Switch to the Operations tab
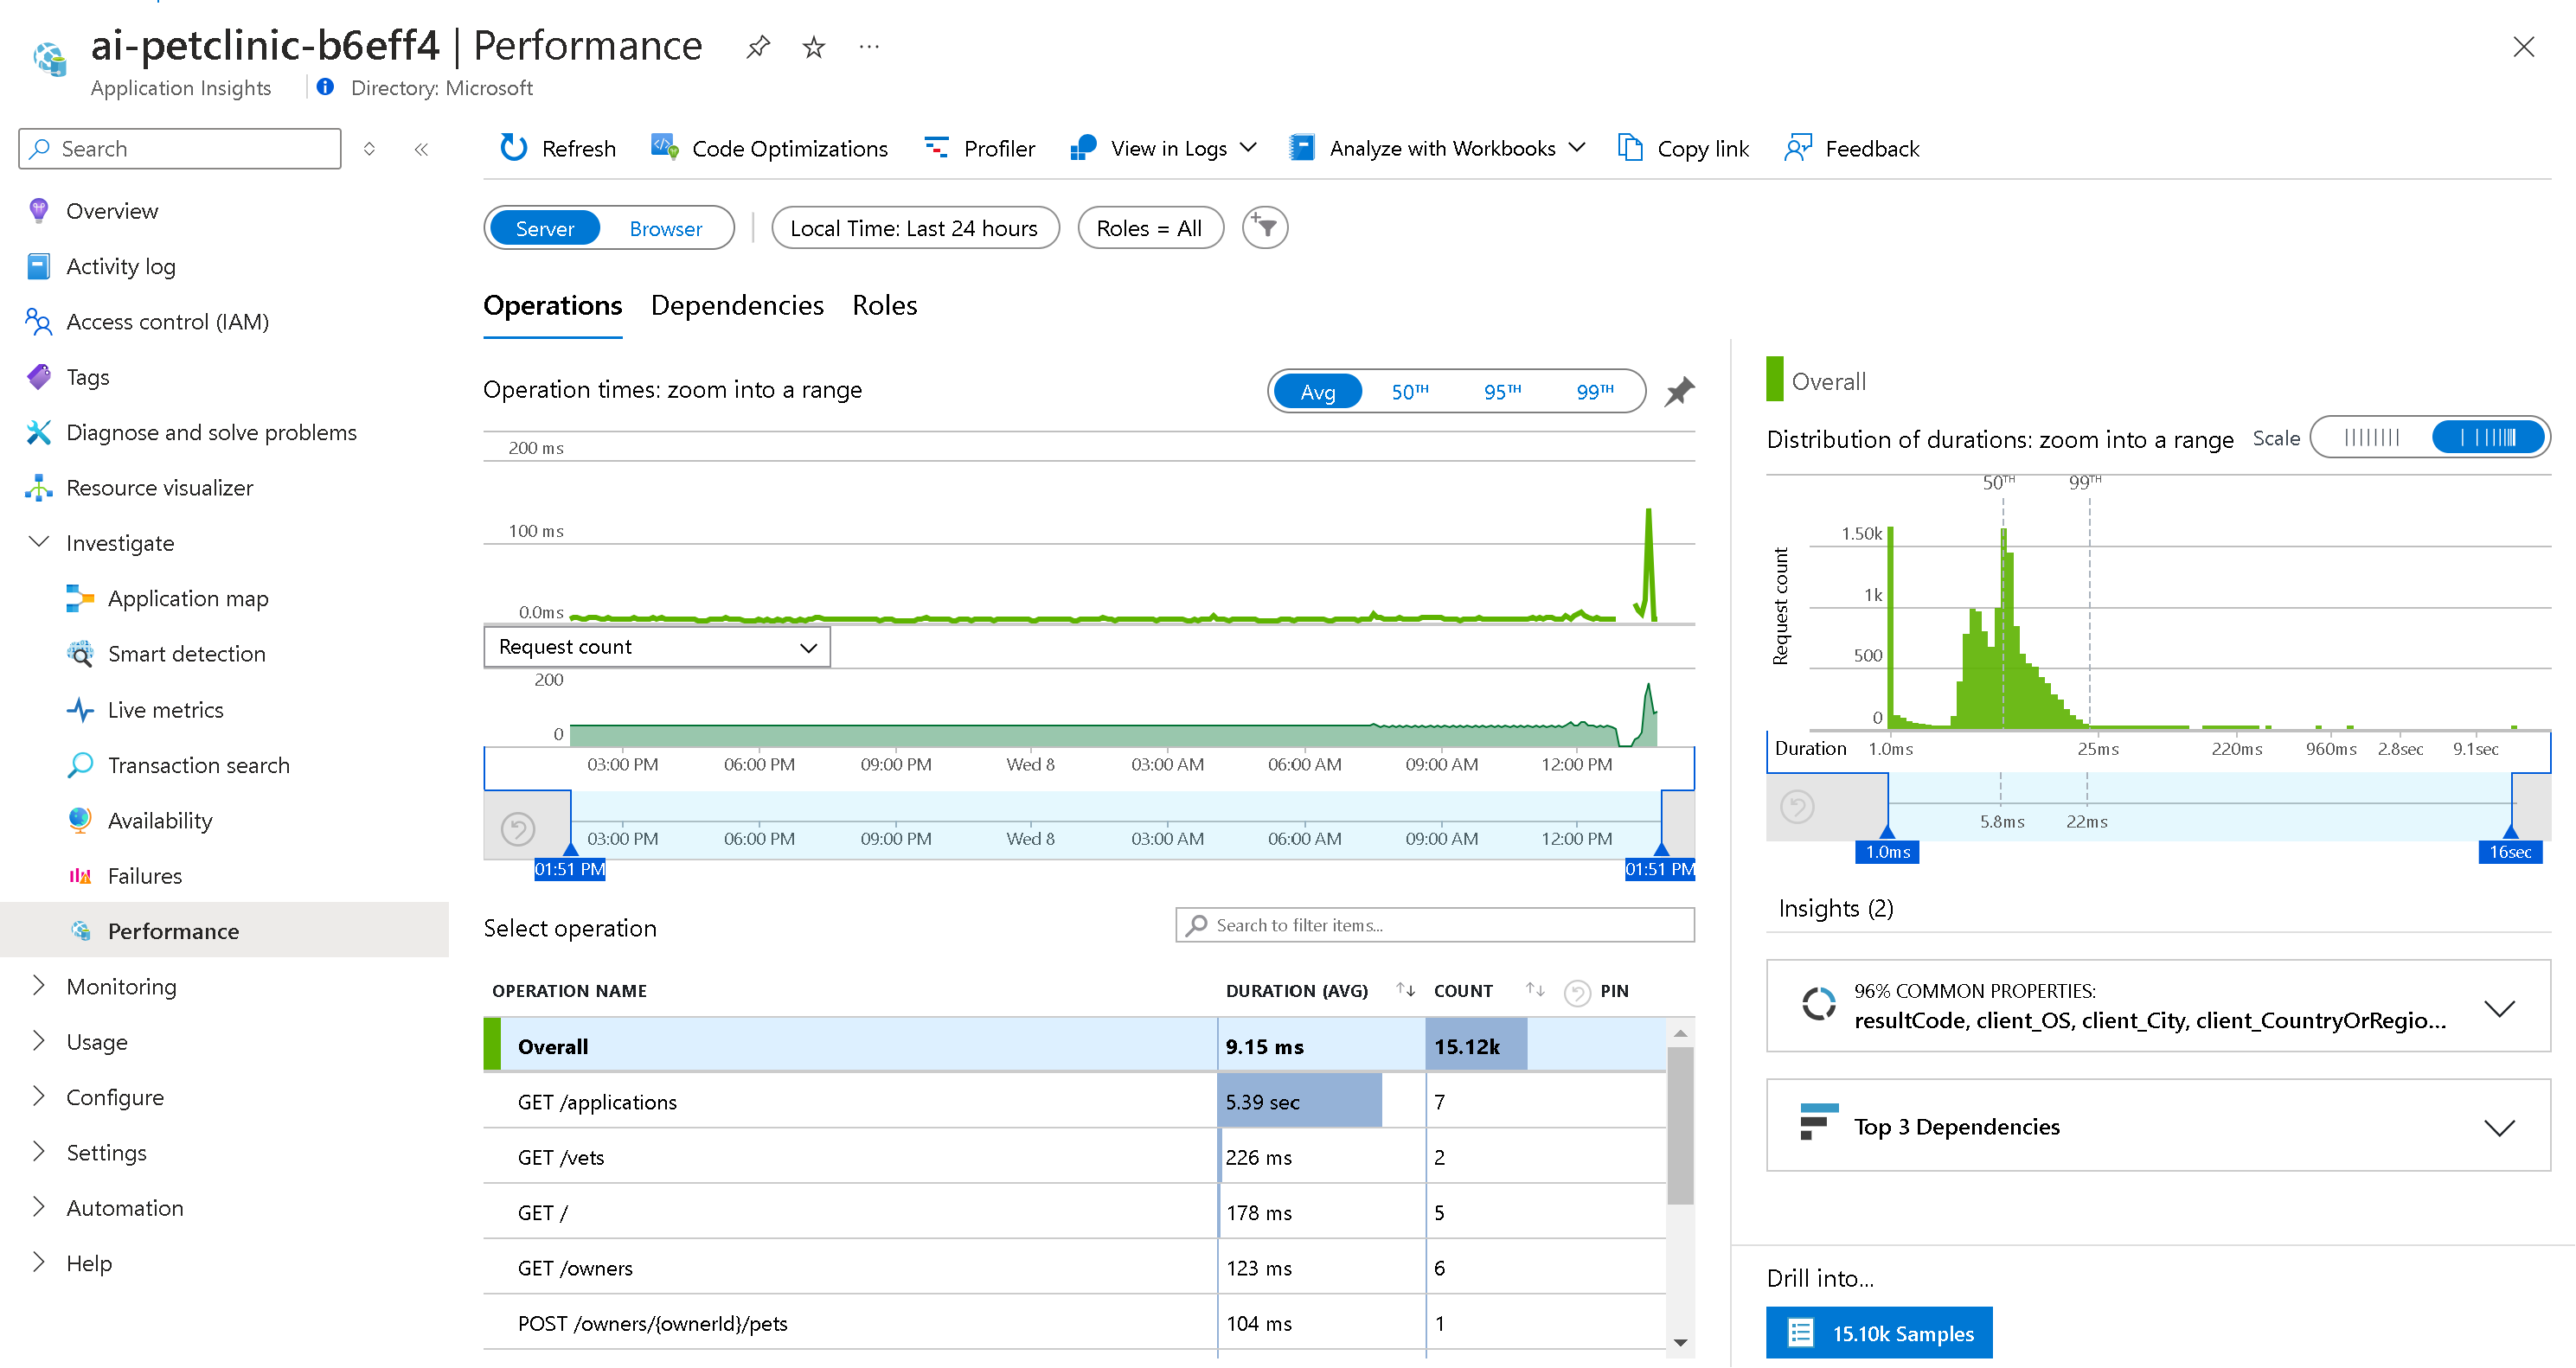 click(x=552, y=306)
